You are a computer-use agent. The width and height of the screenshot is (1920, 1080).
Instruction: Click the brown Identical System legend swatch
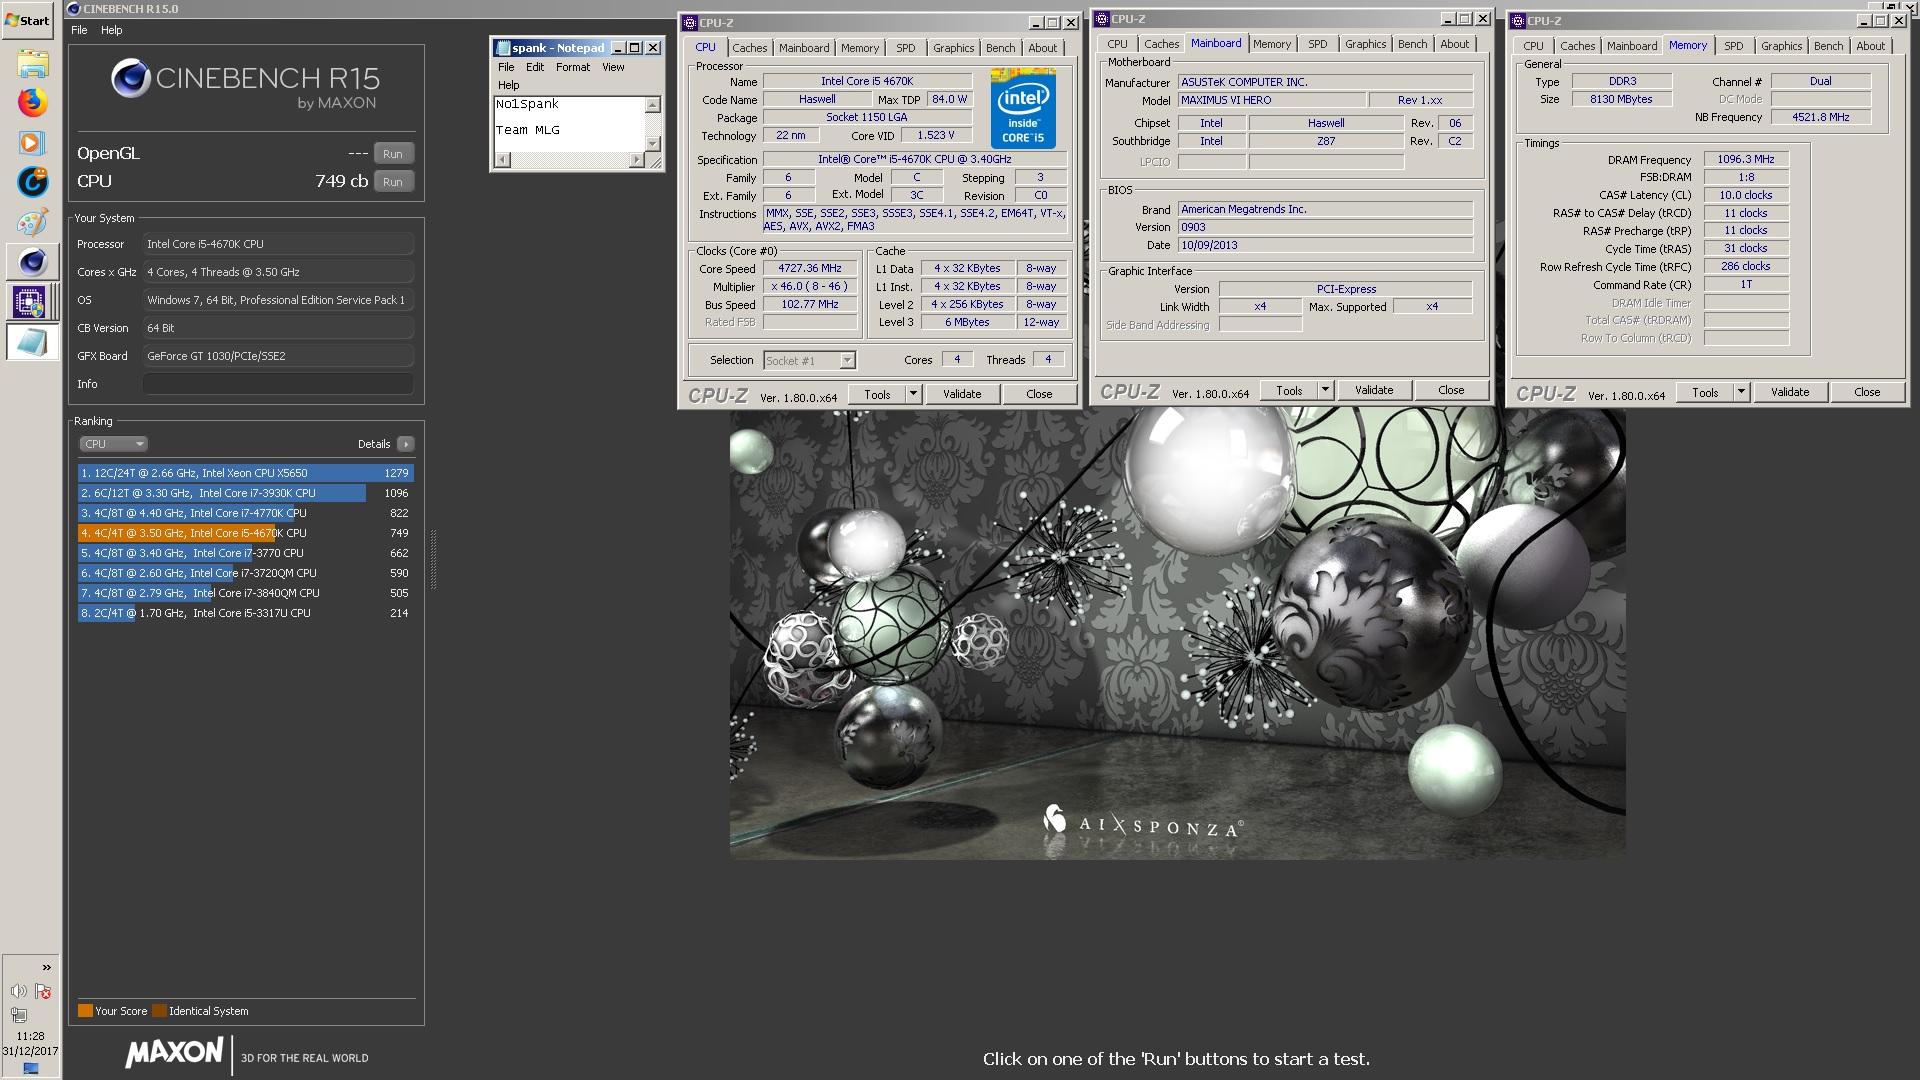pyautogui.click(x=159, y=1011)
